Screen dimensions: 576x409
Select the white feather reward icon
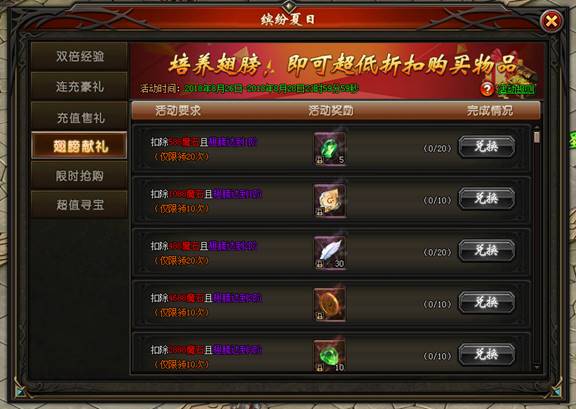(x=330, y=253)
